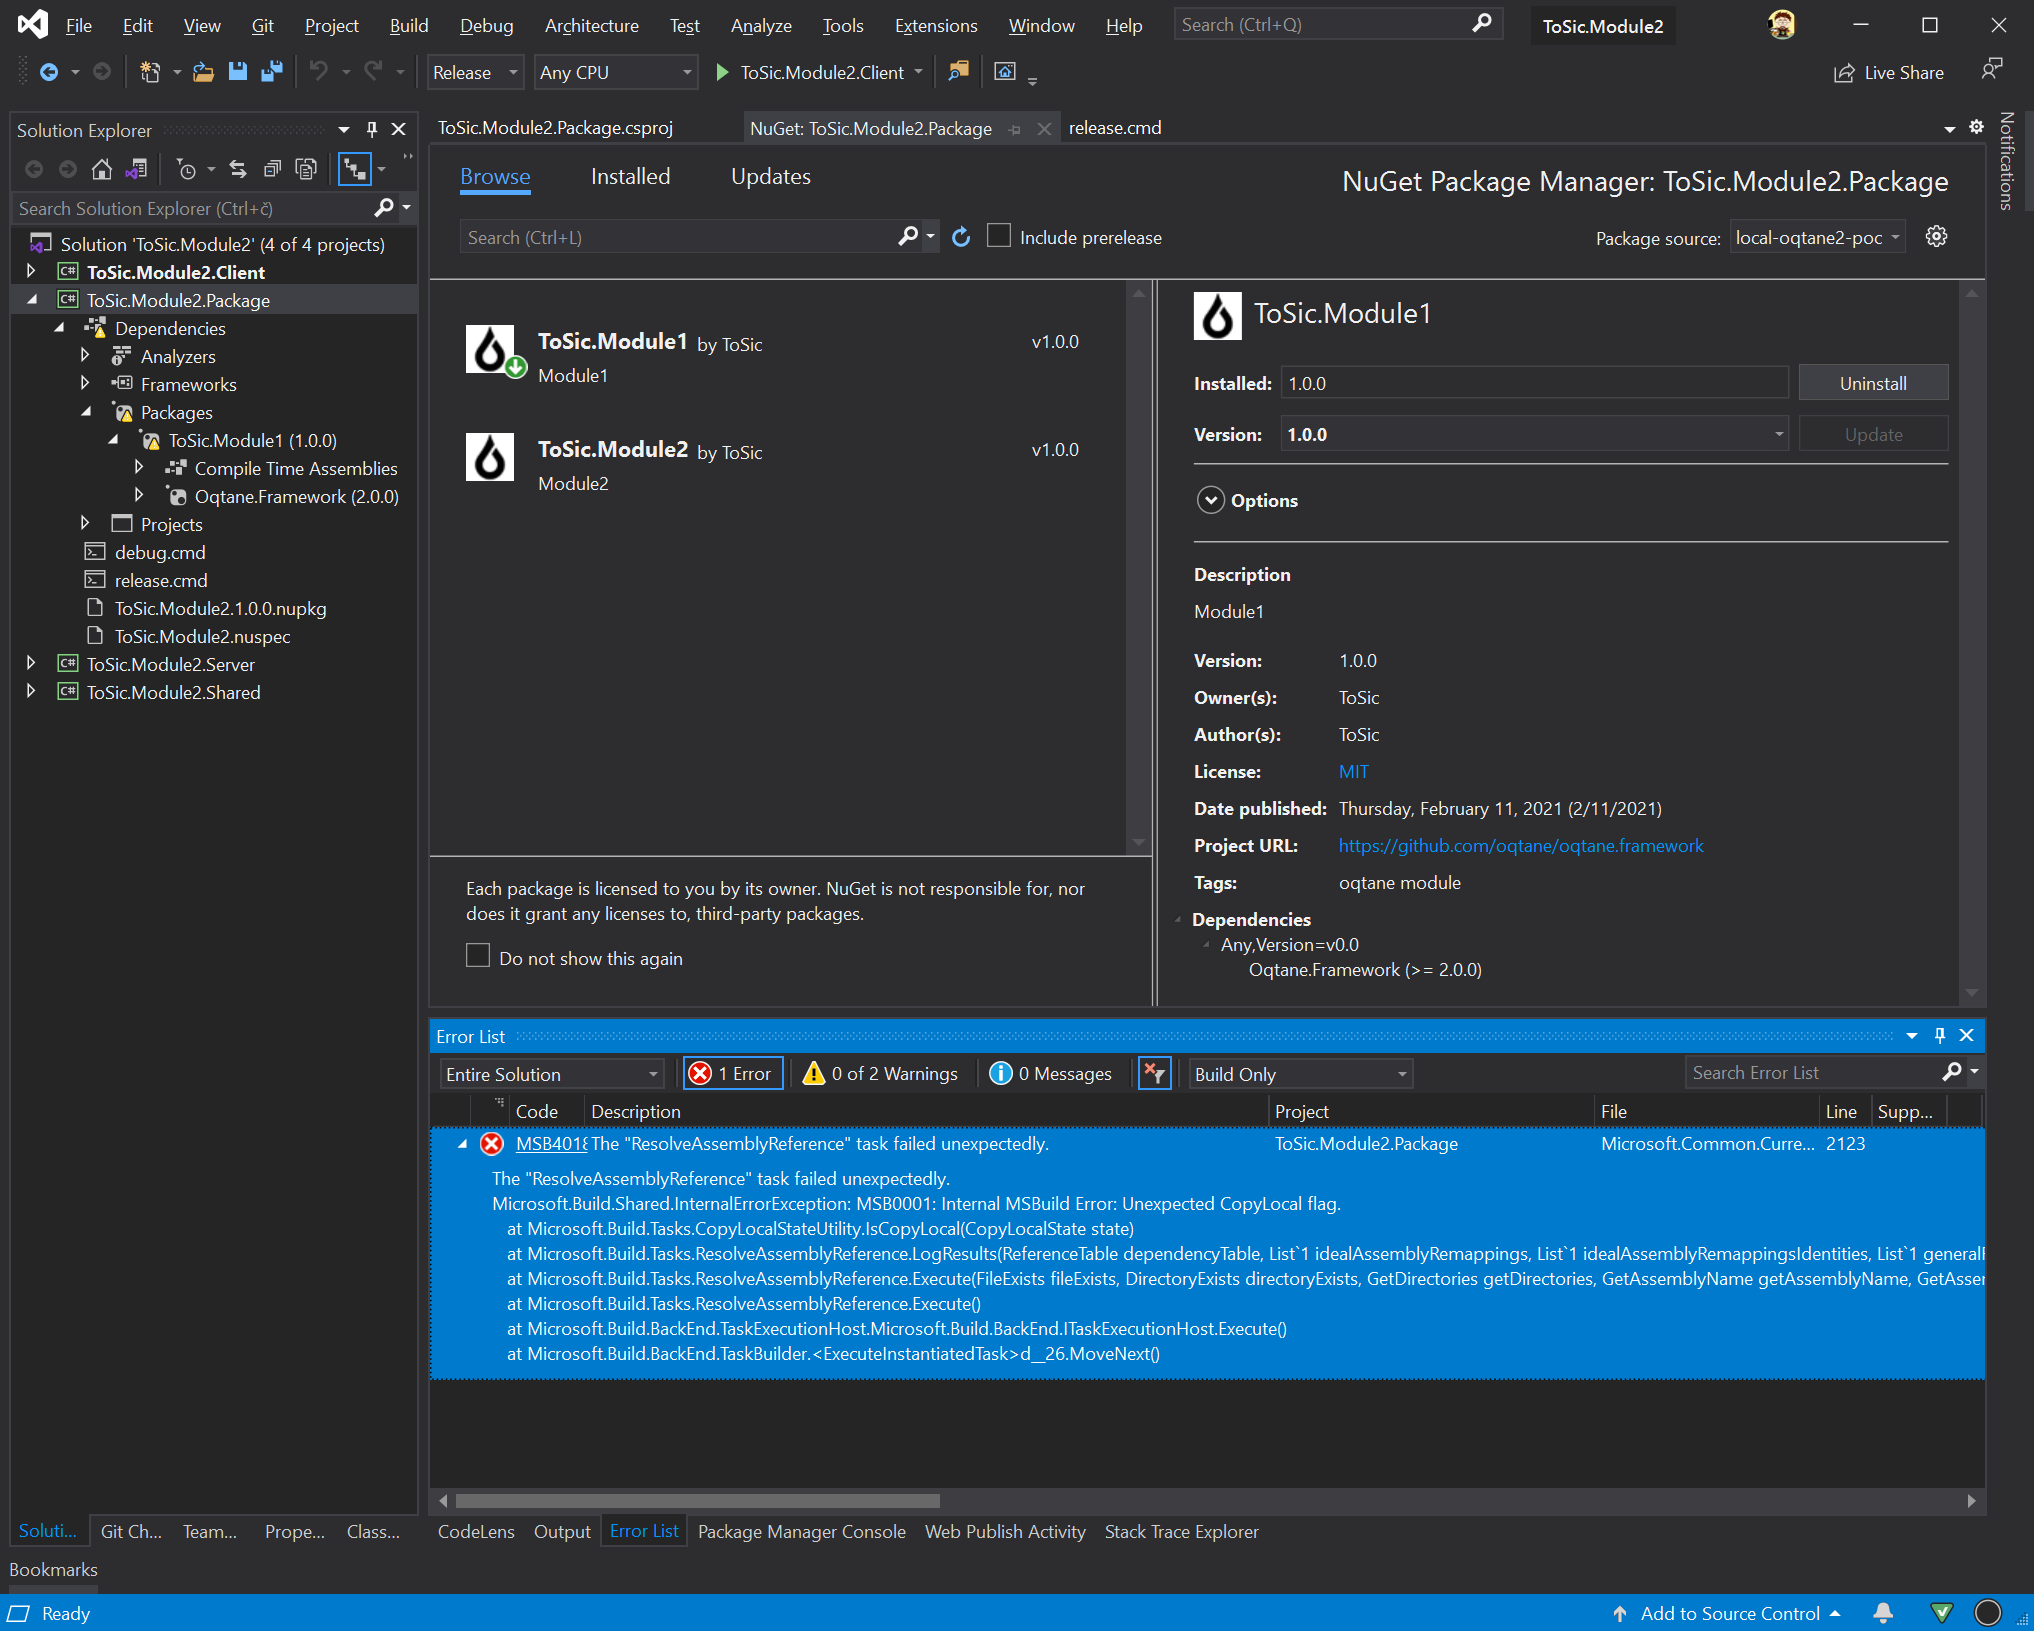
Task: Click the Save All toolbar icon
Action: coord(270,72)
